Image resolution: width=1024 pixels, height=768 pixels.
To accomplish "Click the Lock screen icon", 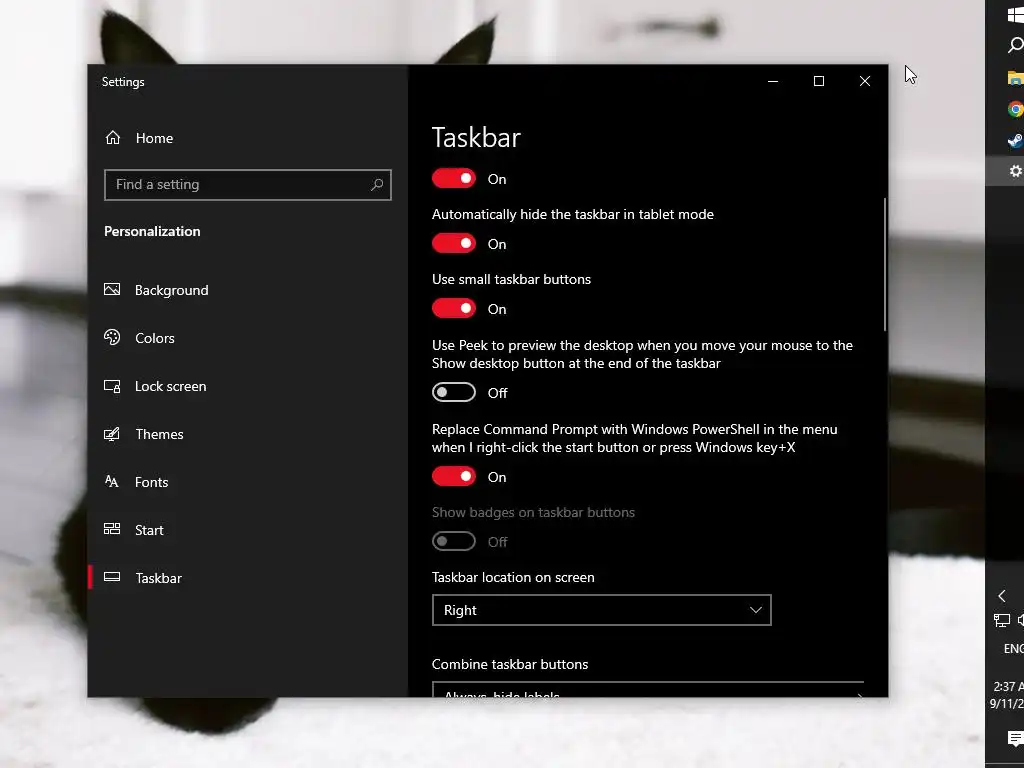I will click(112, 386).
